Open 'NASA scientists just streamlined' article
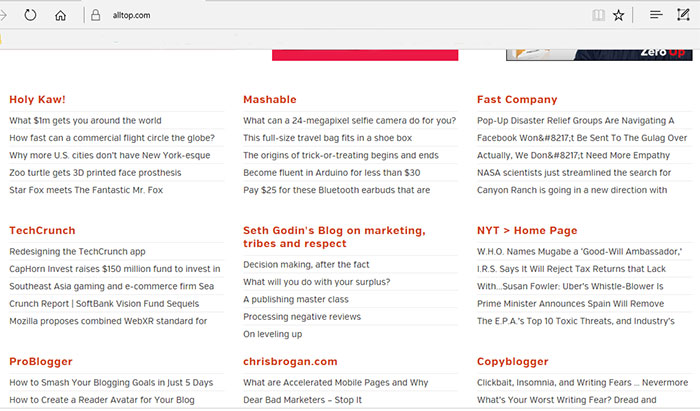 pyautogui.click(x=574, y=173)
